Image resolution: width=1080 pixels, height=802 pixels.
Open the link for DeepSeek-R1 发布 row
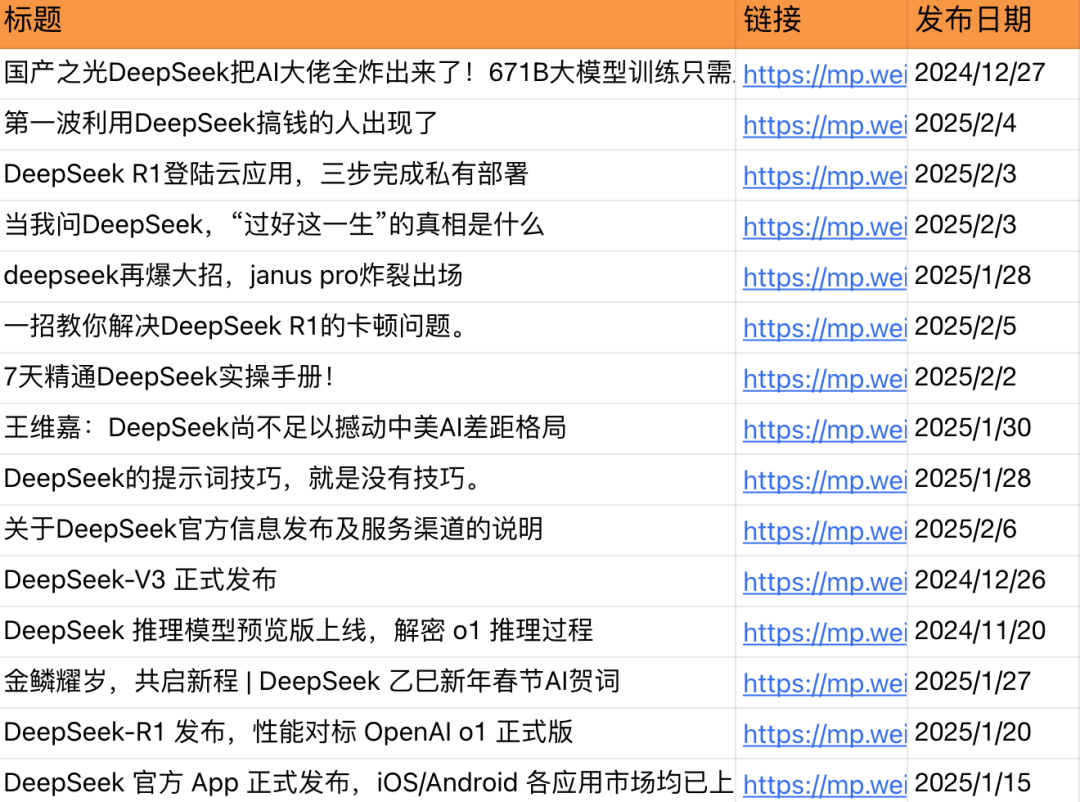824,734
